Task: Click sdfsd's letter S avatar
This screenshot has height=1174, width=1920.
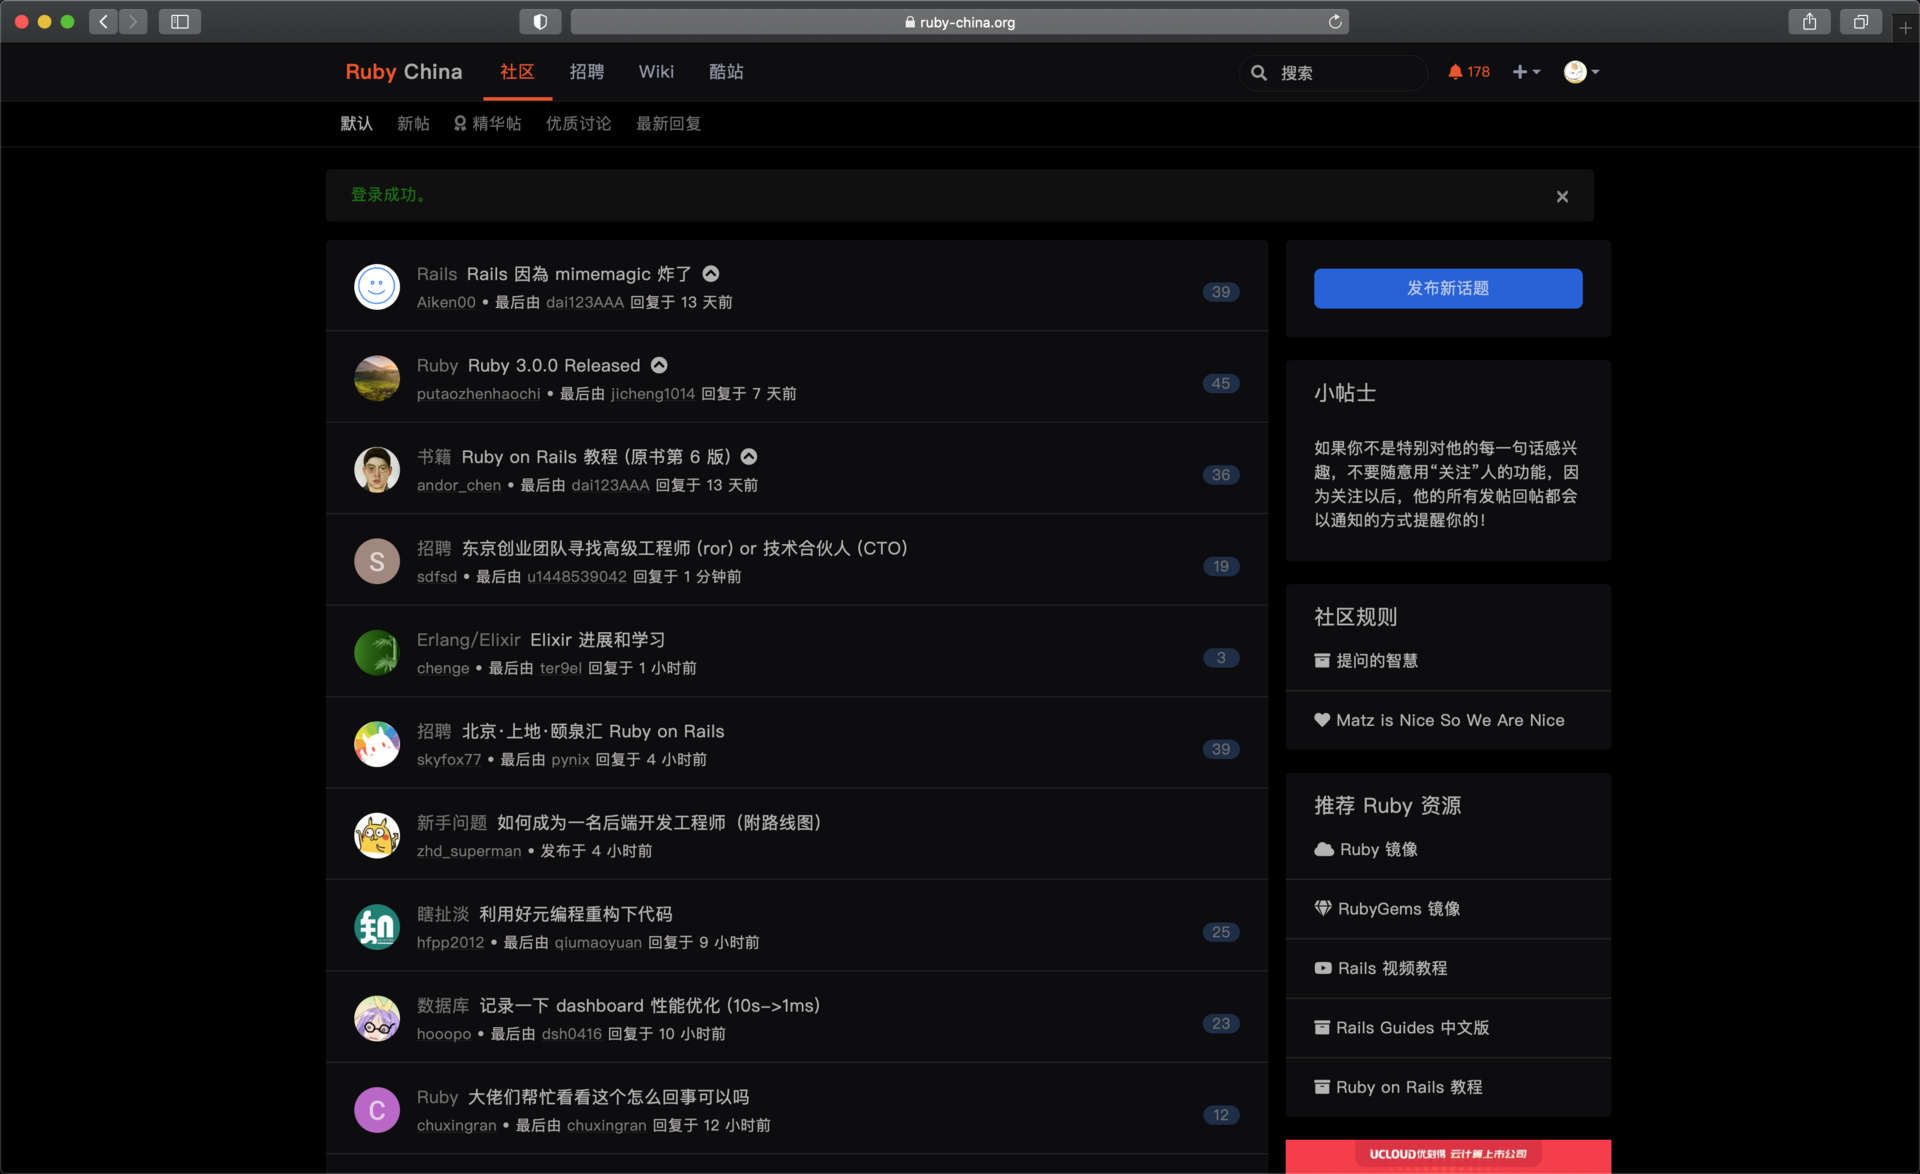Action: 377,562
